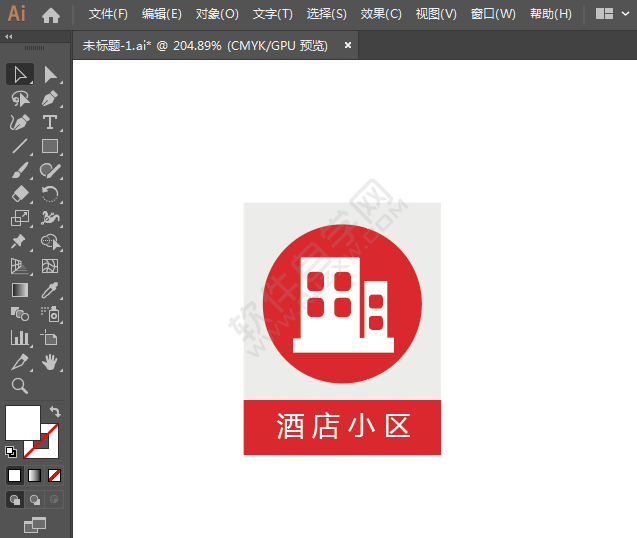Open the Change Screen Mode menu

pos(35,525)
